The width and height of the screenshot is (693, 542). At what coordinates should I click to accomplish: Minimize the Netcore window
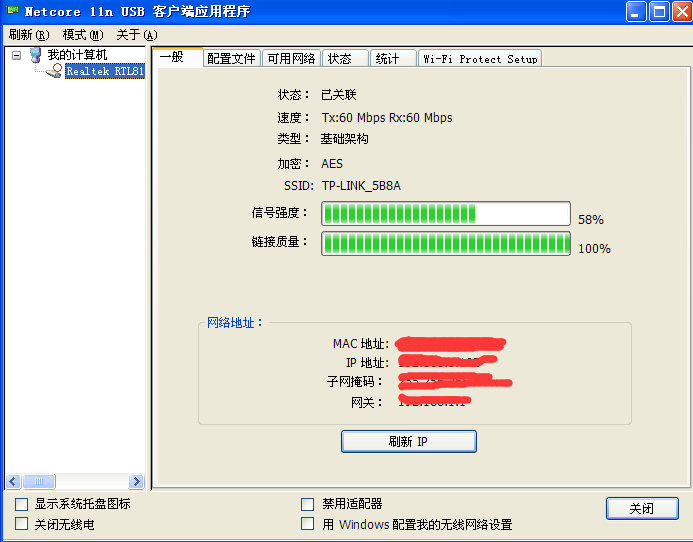[636, 11]
